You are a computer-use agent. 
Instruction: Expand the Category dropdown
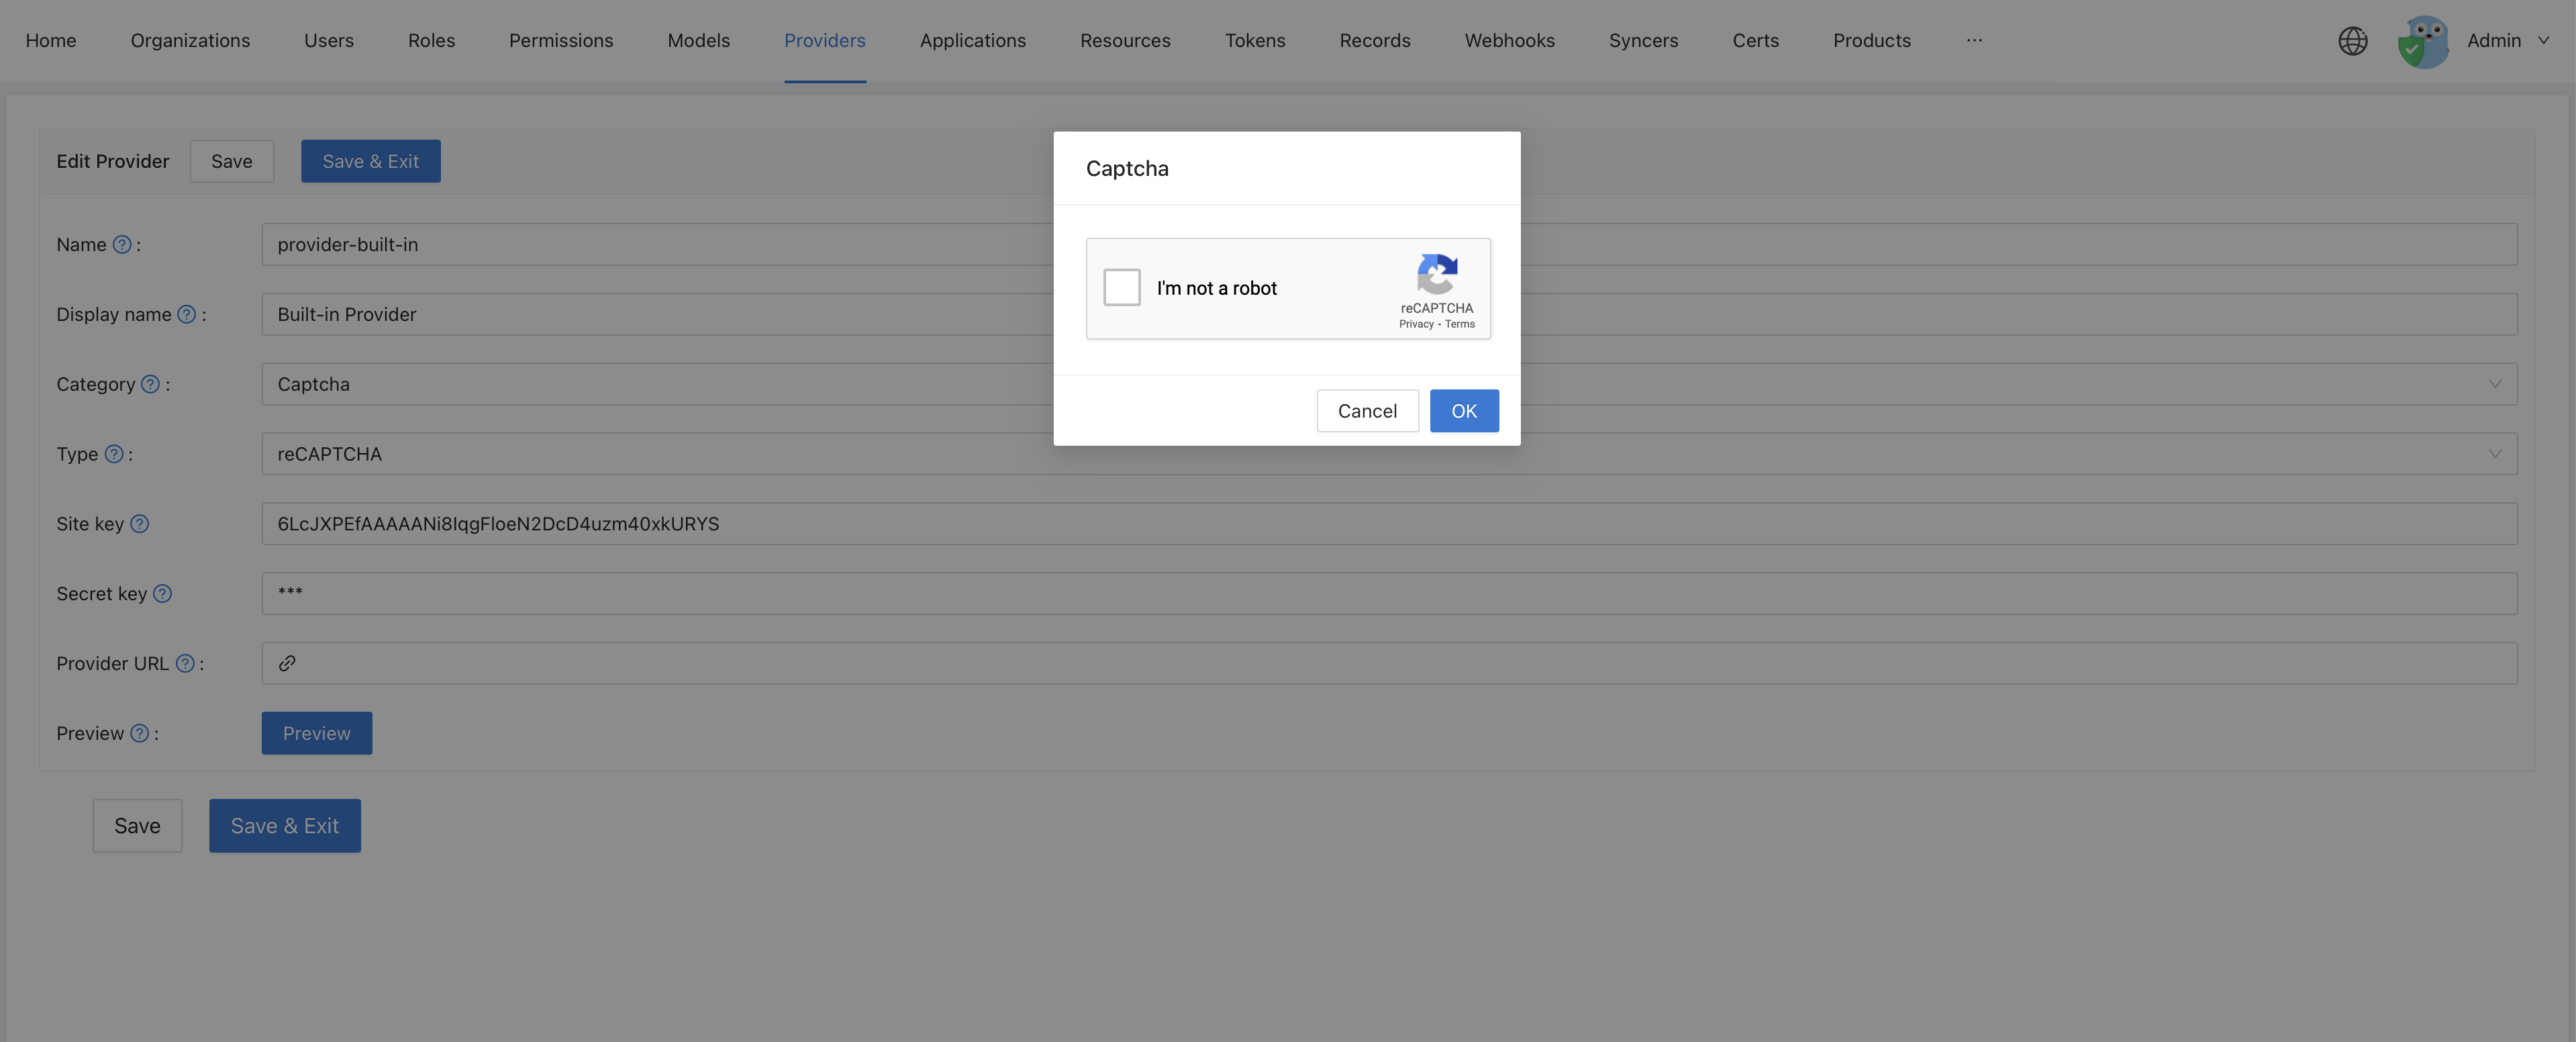point(2496,384)
